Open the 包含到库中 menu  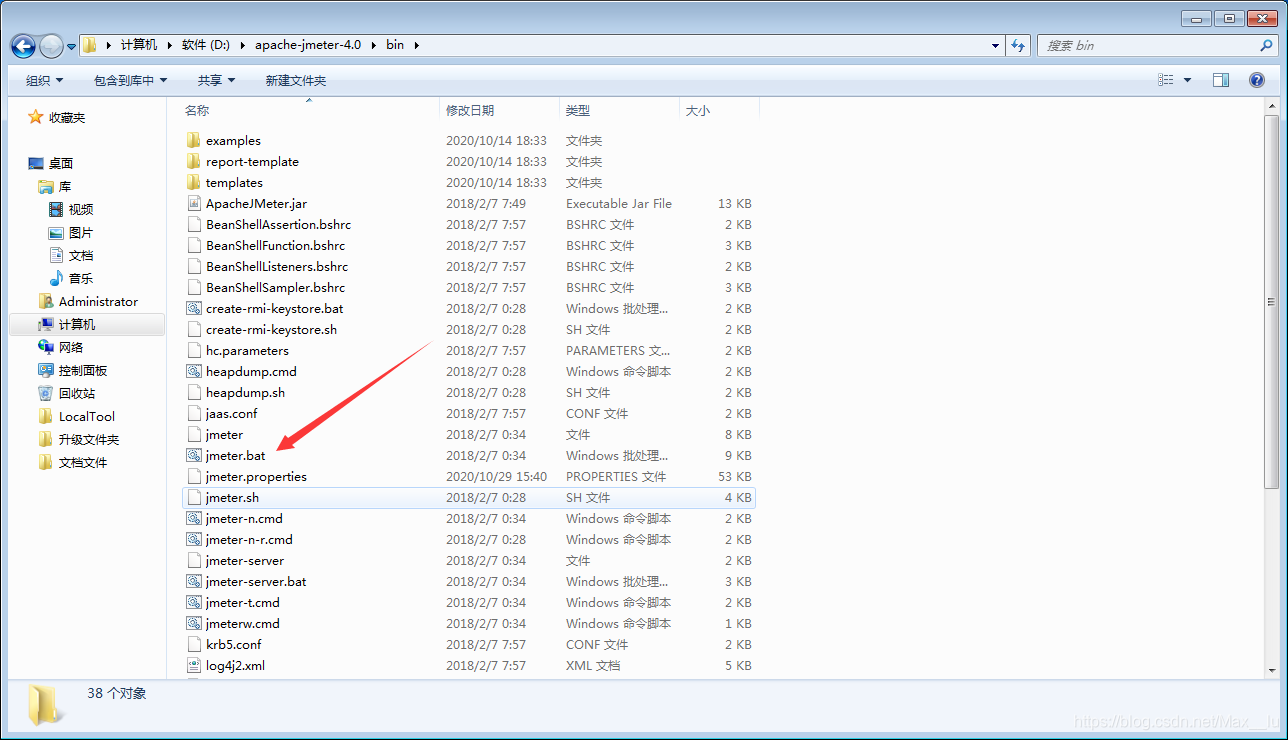click(x=130, y=80)
